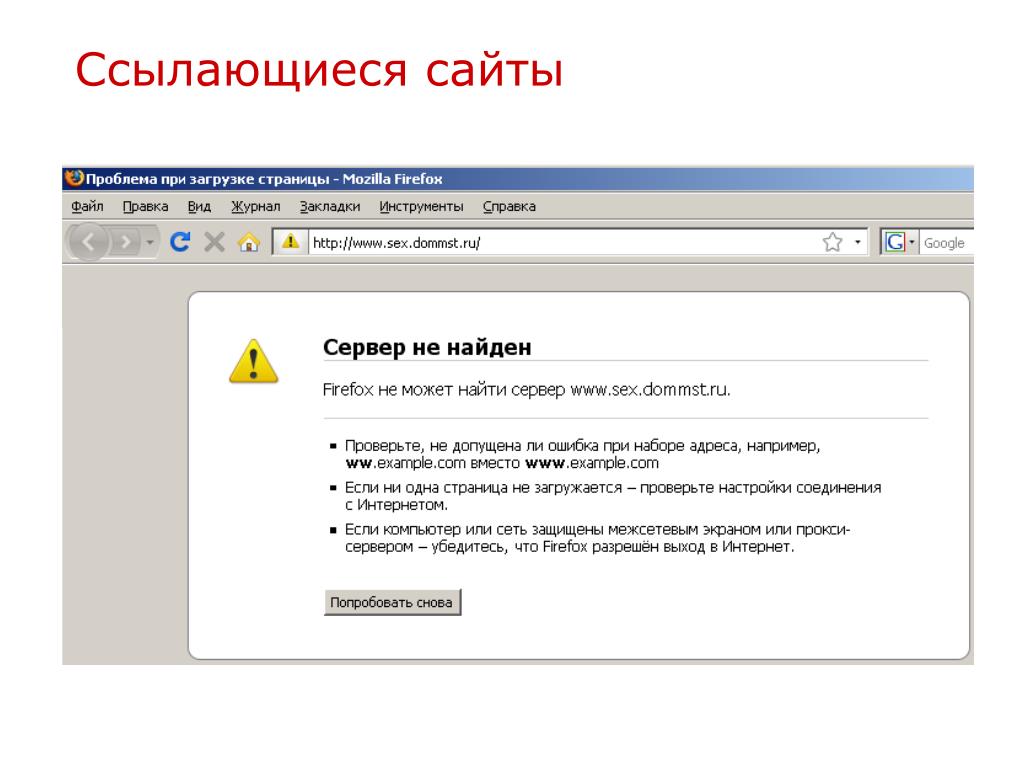Screen dimensions: 1024x768
Task: Click the Firefox logo in the title bar
Action: (x=74, y=178)
